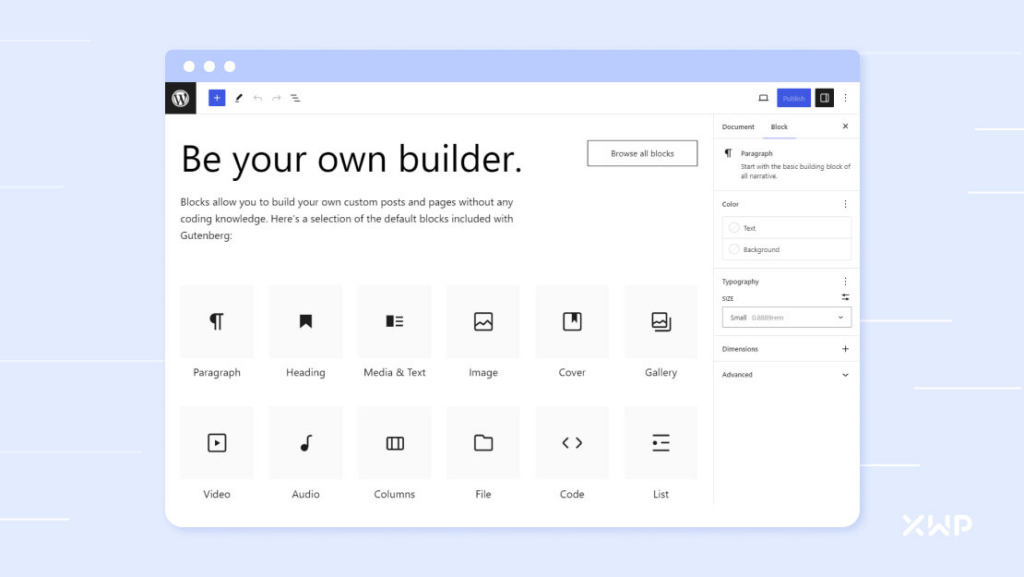
Task: Click the Preview device icon
Action: (763, 98)
